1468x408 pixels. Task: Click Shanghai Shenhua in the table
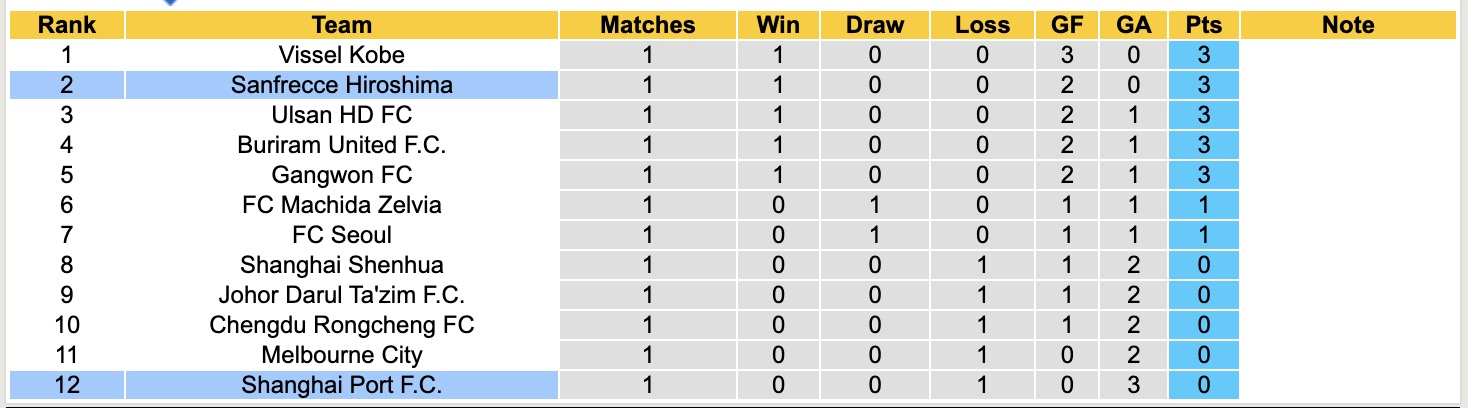pyautogui.click(x=341, y=265)
